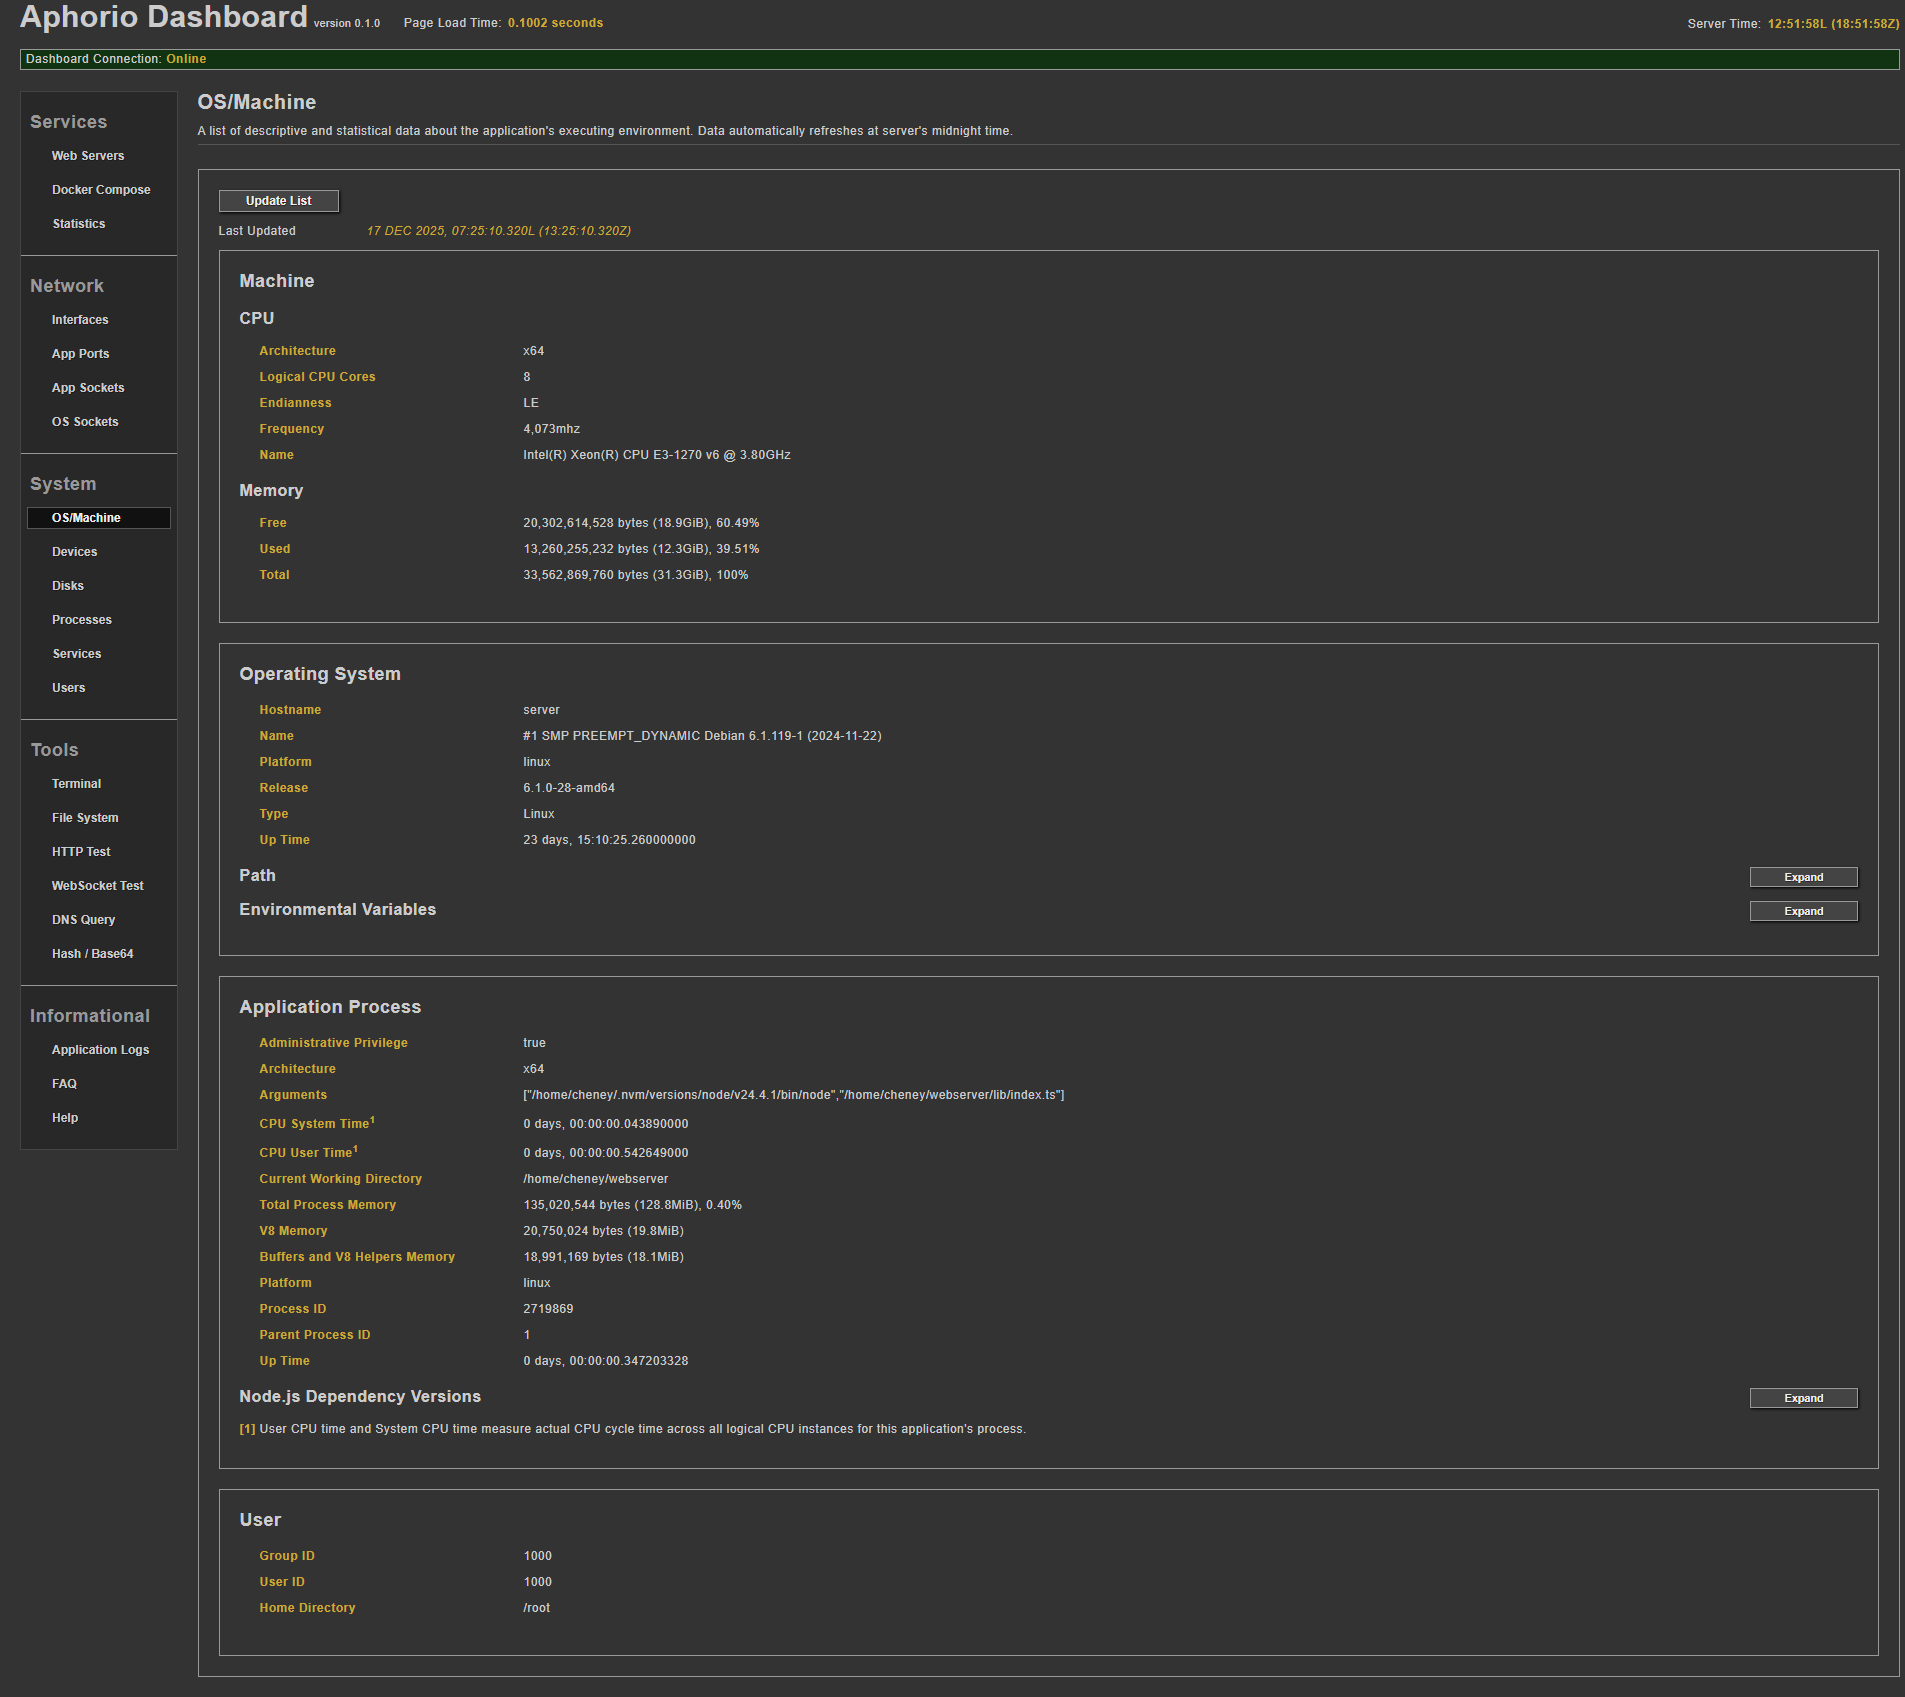Open the App Ports page

[x=81, y=354]
